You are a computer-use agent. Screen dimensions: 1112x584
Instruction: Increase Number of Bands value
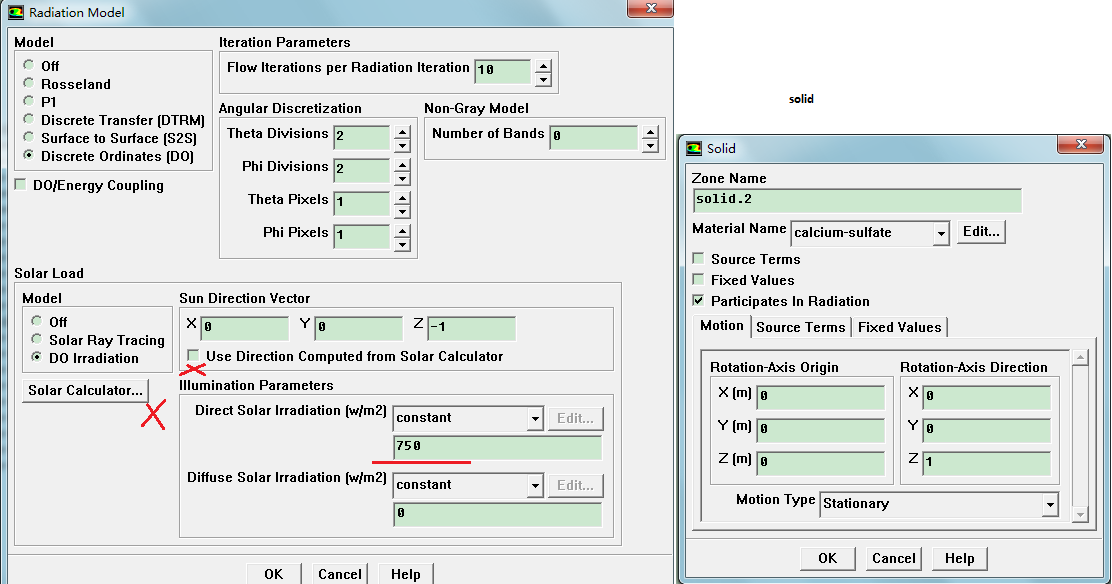tap(650, 131)
